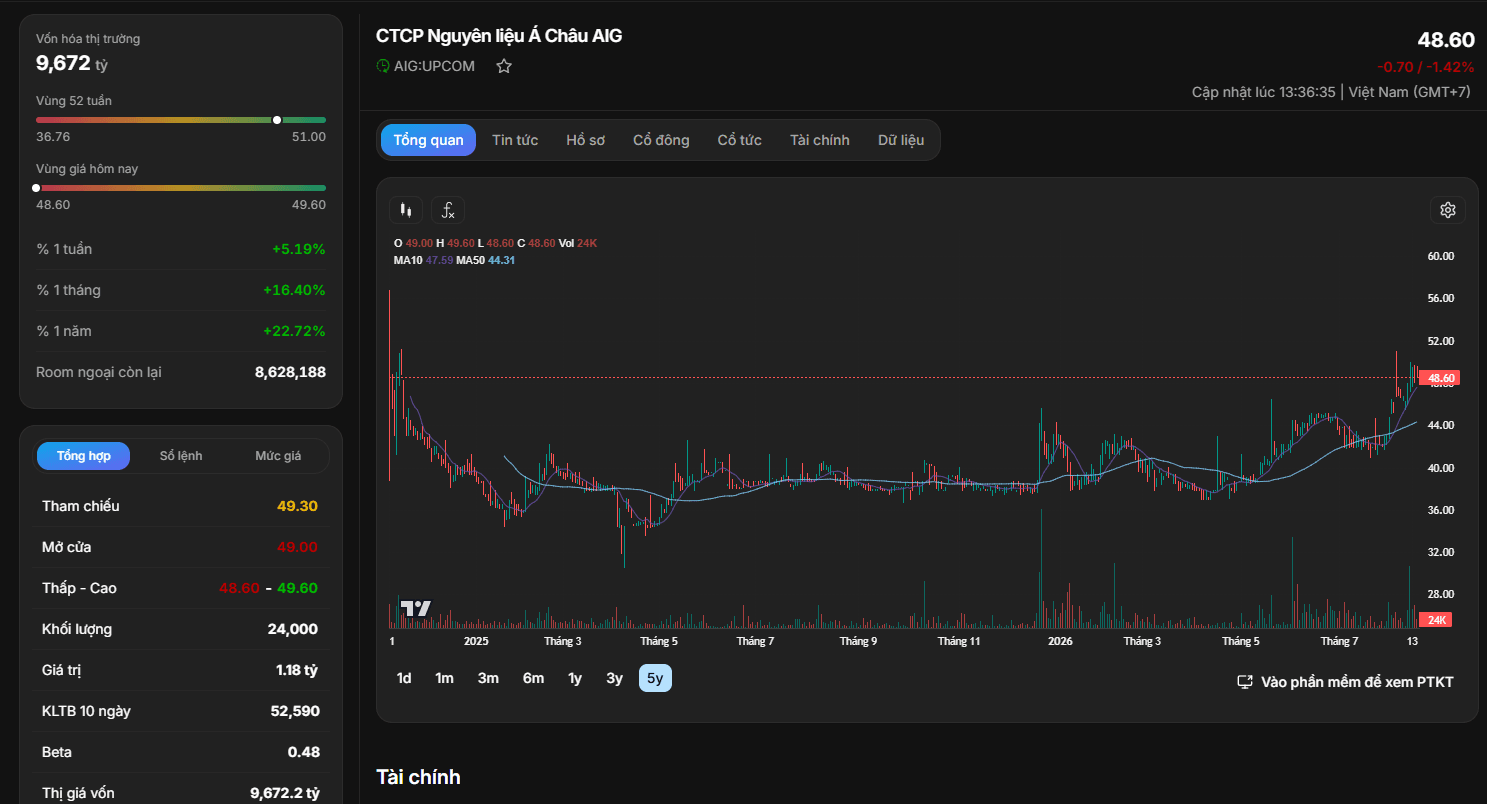Set chart range to 1d
The image size is (1487, 804).
[x=404, y=678]
